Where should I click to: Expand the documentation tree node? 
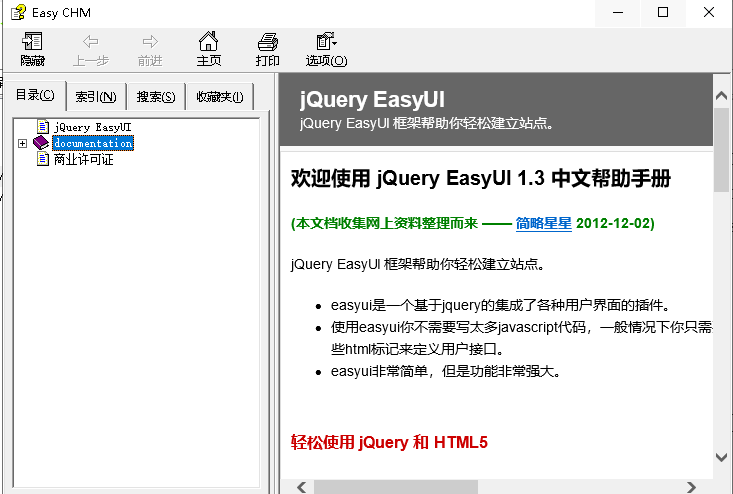tap(22, 143)
